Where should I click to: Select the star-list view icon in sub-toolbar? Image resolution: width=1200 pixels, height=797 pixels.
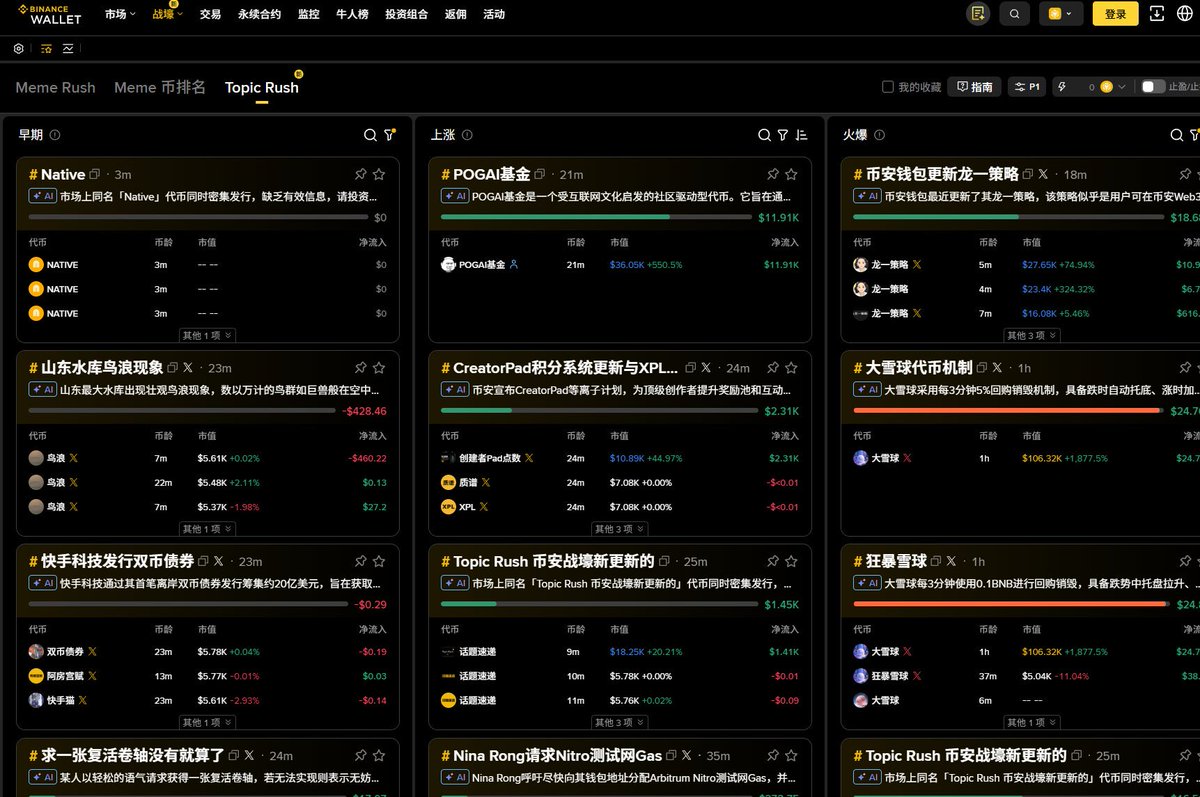(x=46, y=48)
